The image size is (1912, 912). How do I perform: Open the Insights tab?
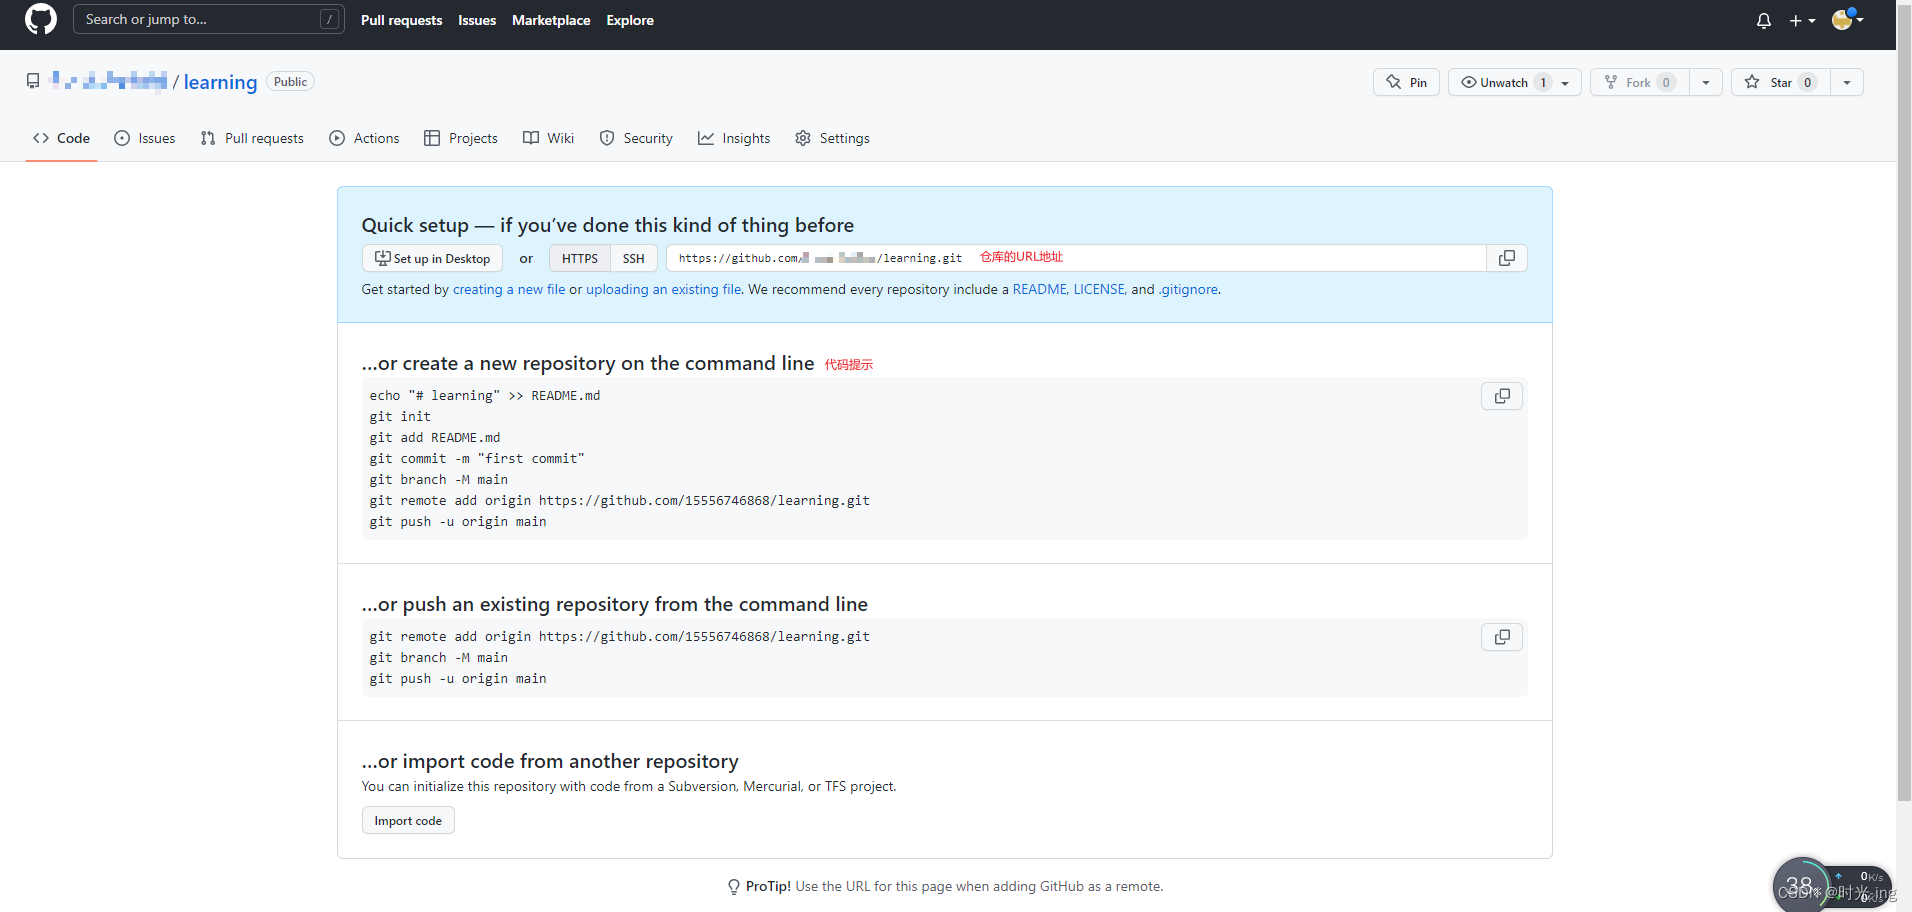click(734, 138)
